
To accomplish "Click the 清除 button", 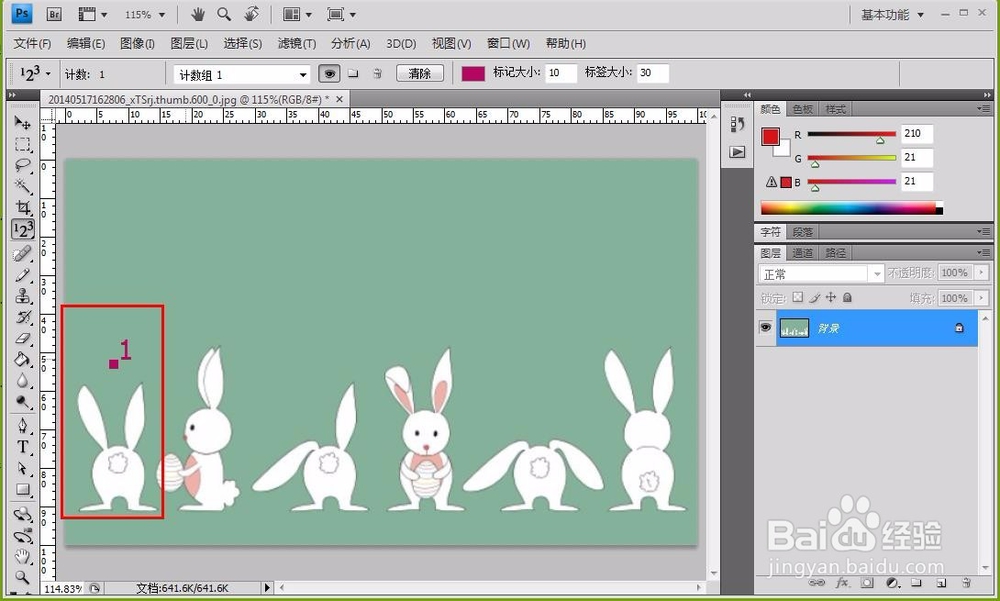I will [420, 73].
